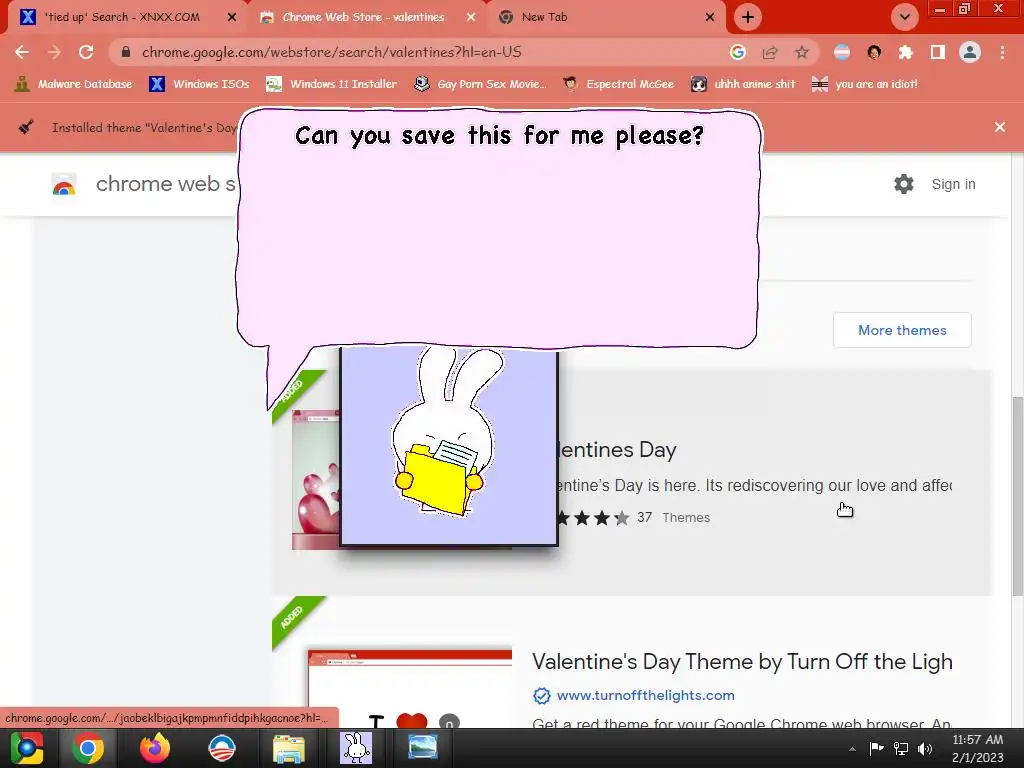Toggle the side panel icon

pyautogui.click(x=938, y=52)
